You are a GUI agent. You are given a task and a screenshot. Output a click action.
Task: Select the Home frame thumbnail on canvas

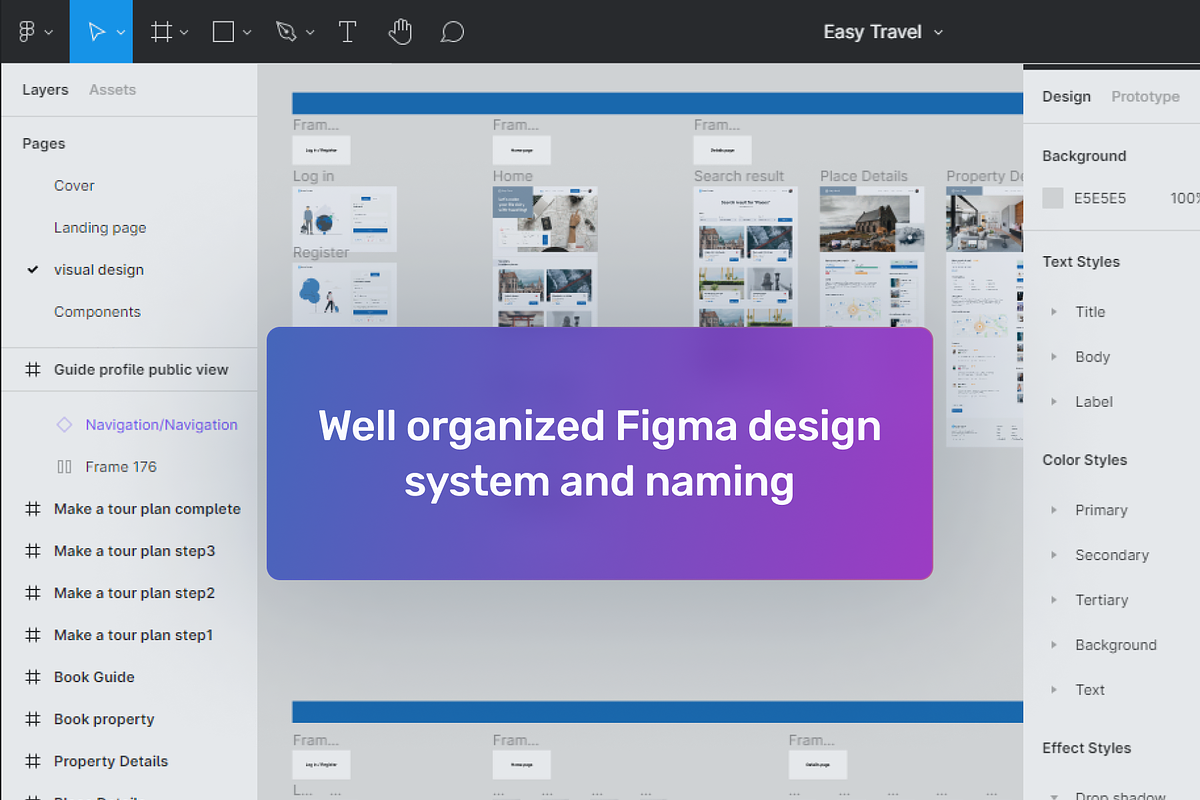pos(545,258)
